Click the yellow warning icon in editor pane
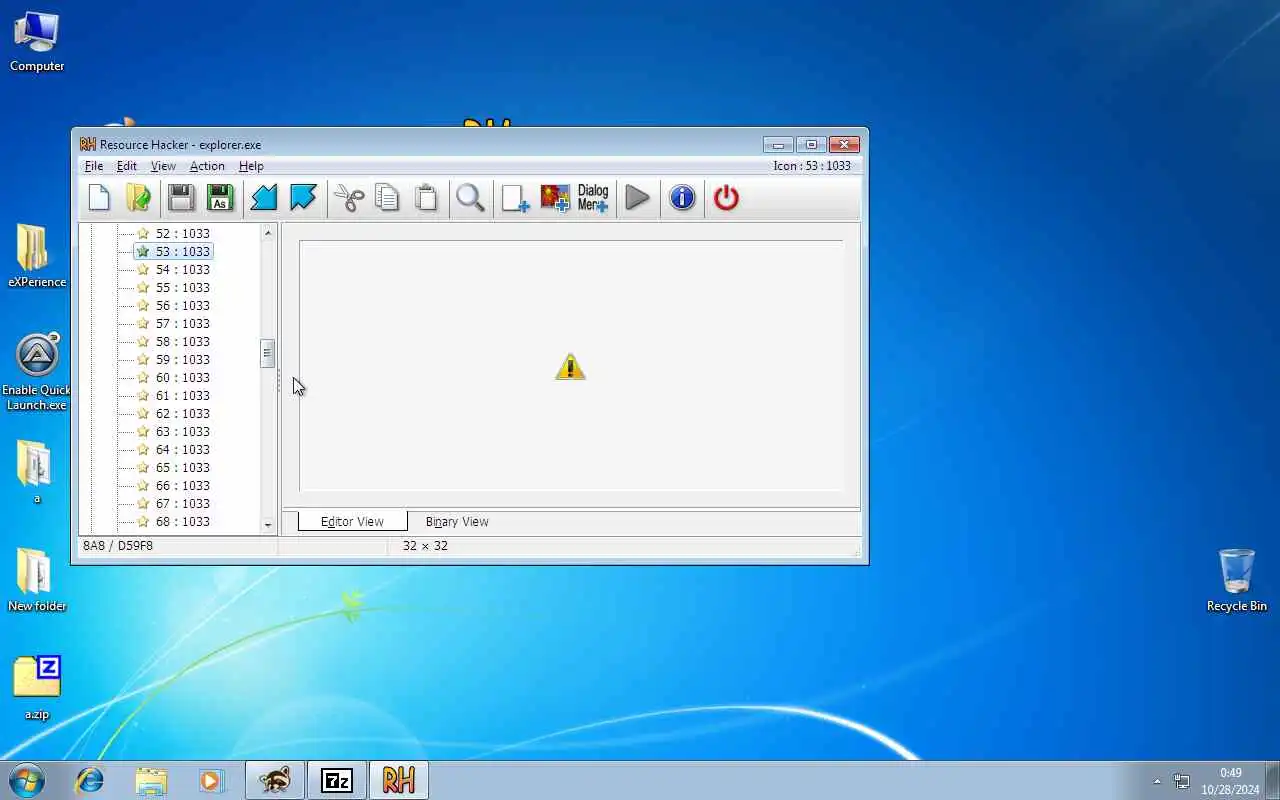1280x800 pixels. pos(570,367)
